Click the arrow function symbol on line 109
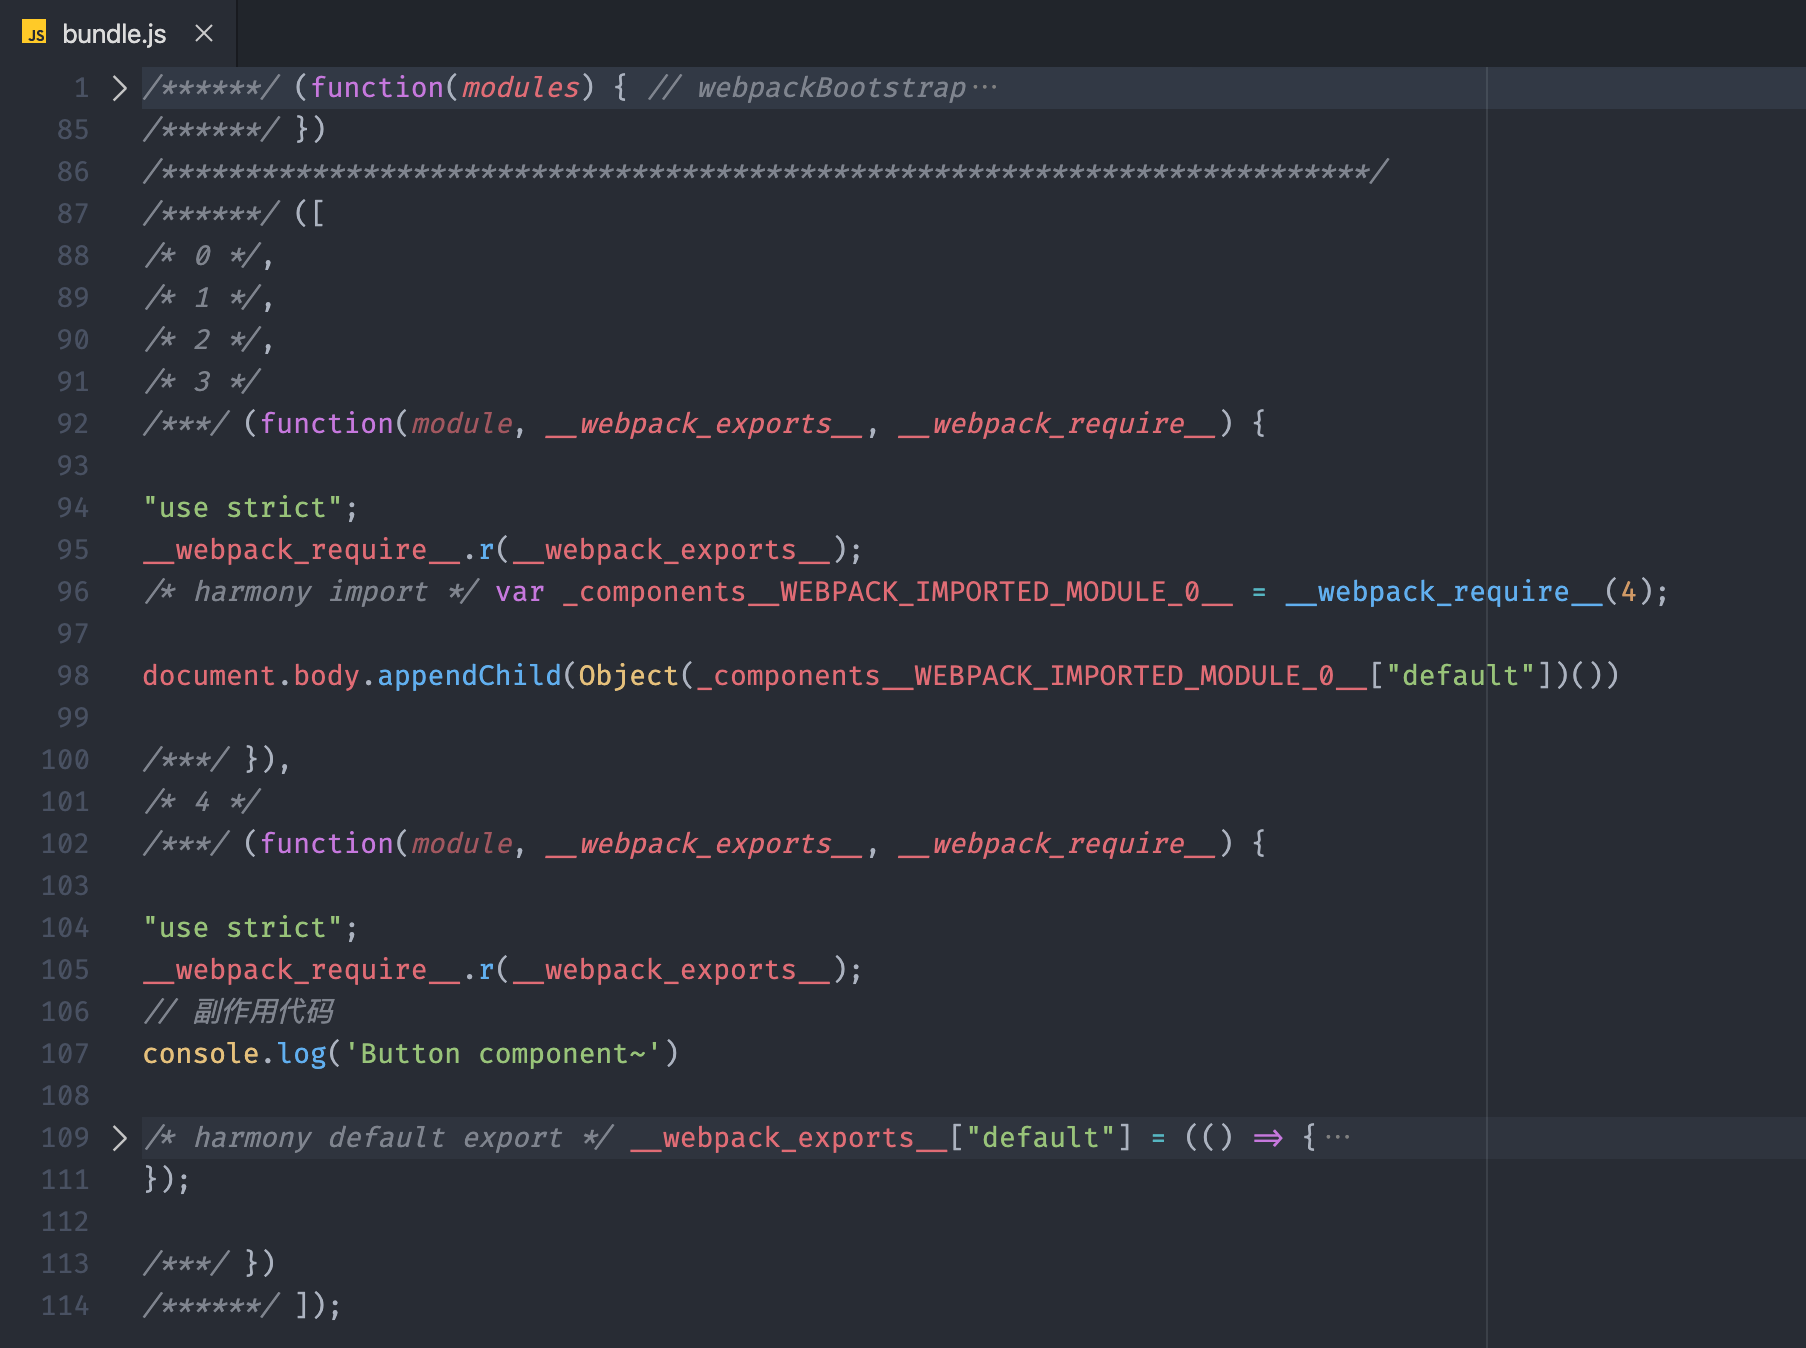The width and height of the screenshot is (1806, 1348). pos(1268,1138)
